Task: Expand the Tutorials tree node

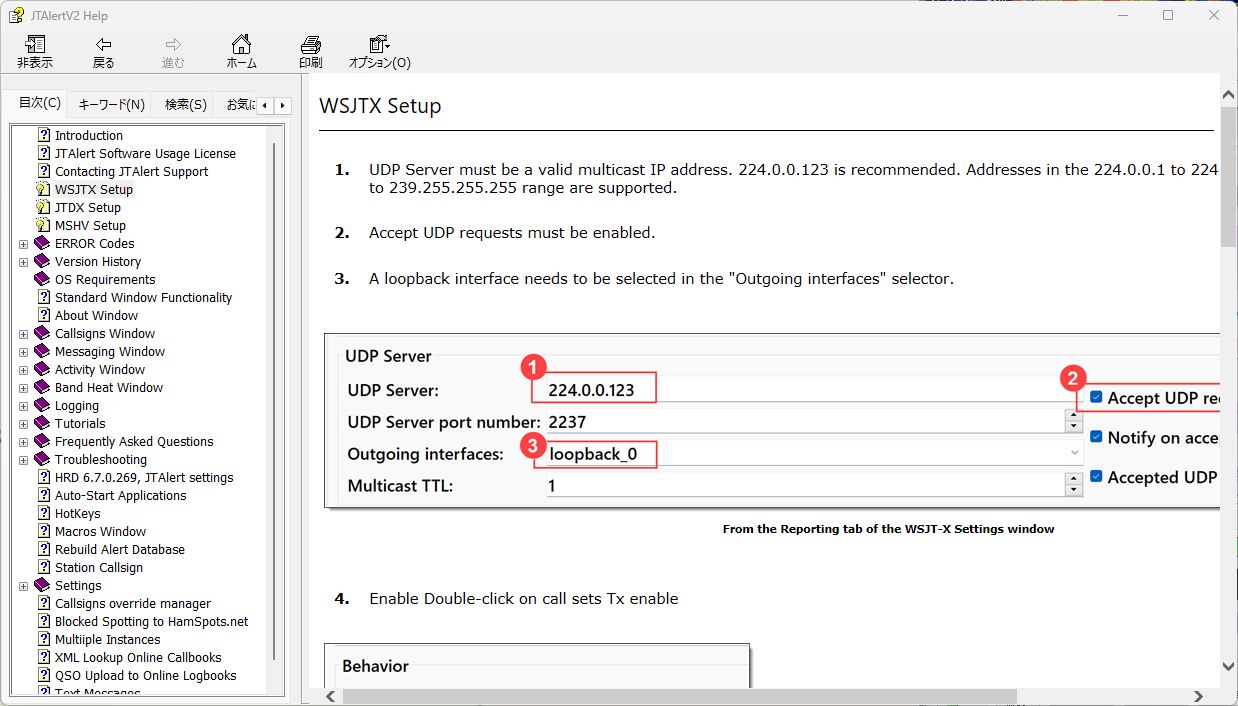Action: click(x=23, y=424)
